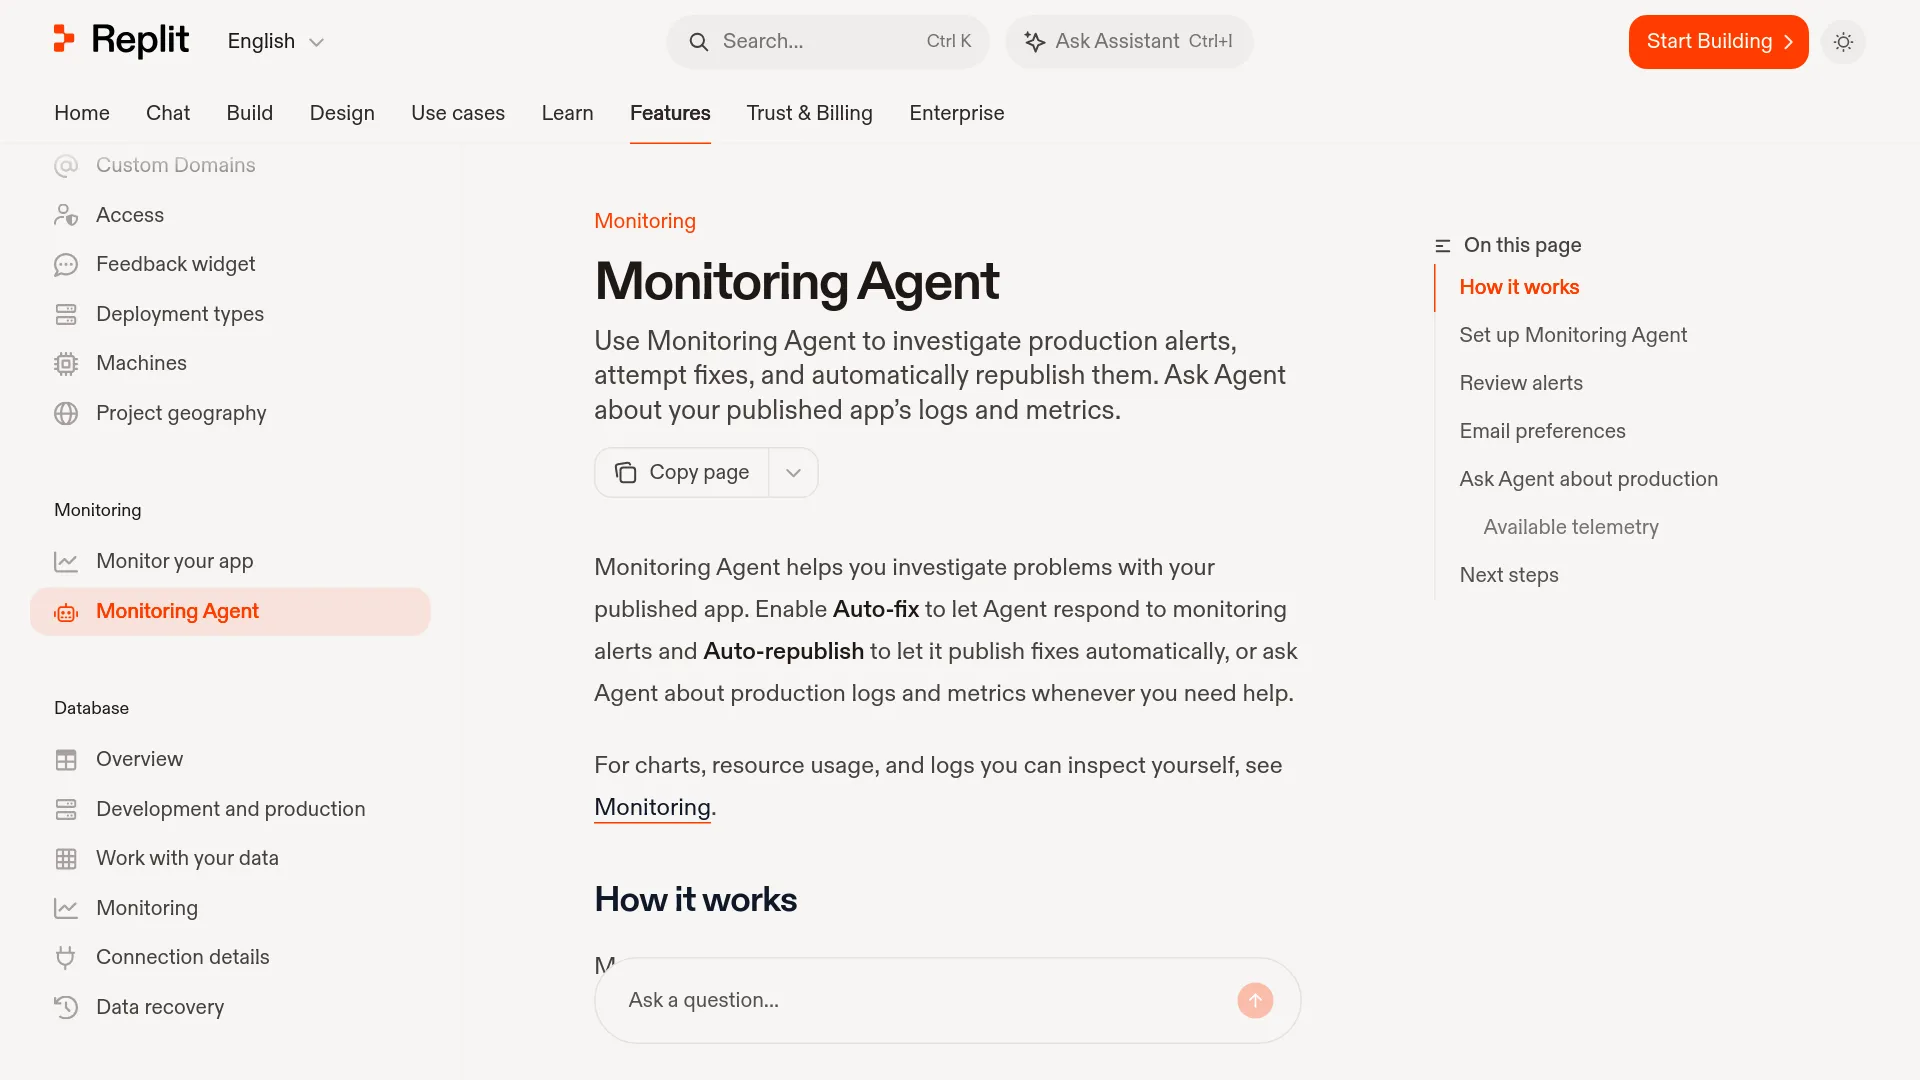
Task: Jump to Ask Agent about production section
Action: tap(1588, 479)
